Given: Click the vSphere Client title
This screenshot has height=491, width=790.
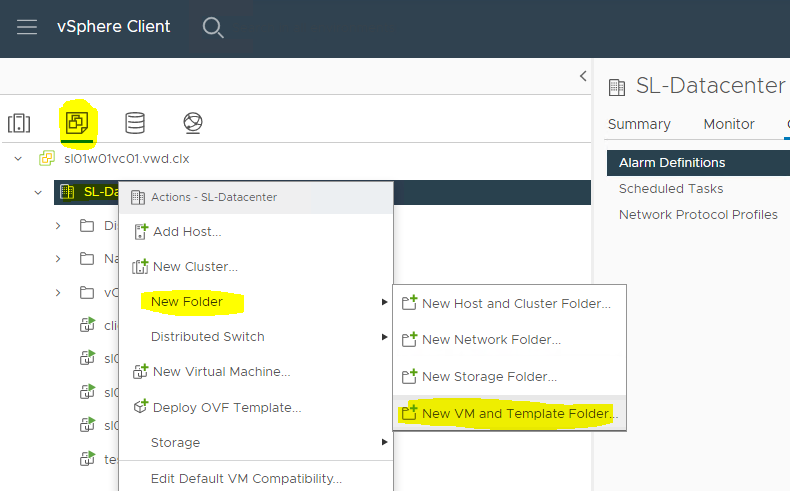Looking at the screenshot, I should click(113, 26).
